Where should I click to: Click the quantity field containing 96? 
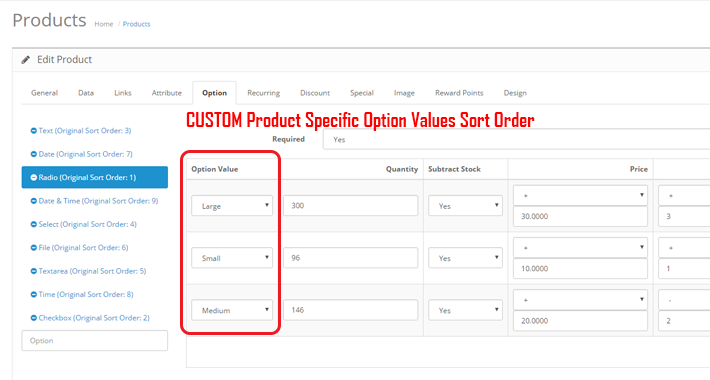click(x=350, y=258)
